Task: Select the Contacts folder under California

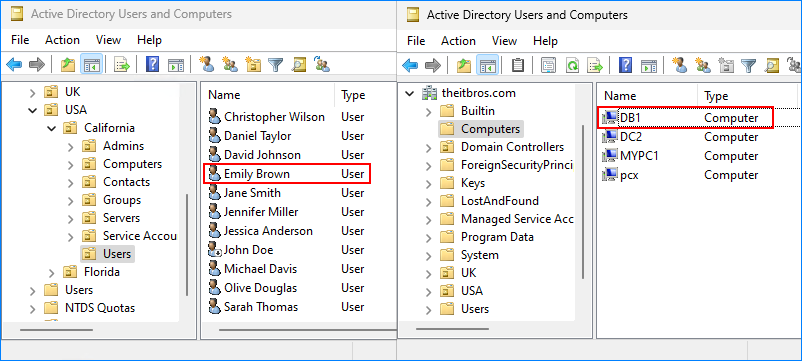Action: (x=126, y=182)
